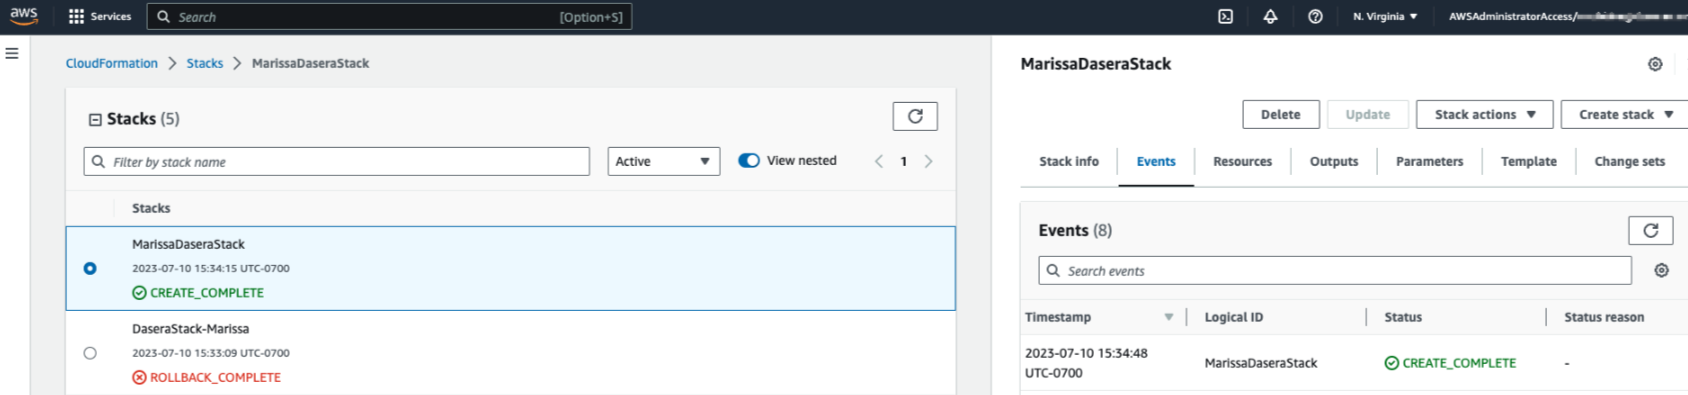The image size is (1688, 395).
Task: Click CREATE_COMPLETE status in events table
Action: pyautogui.click(x=1459, y=363)
